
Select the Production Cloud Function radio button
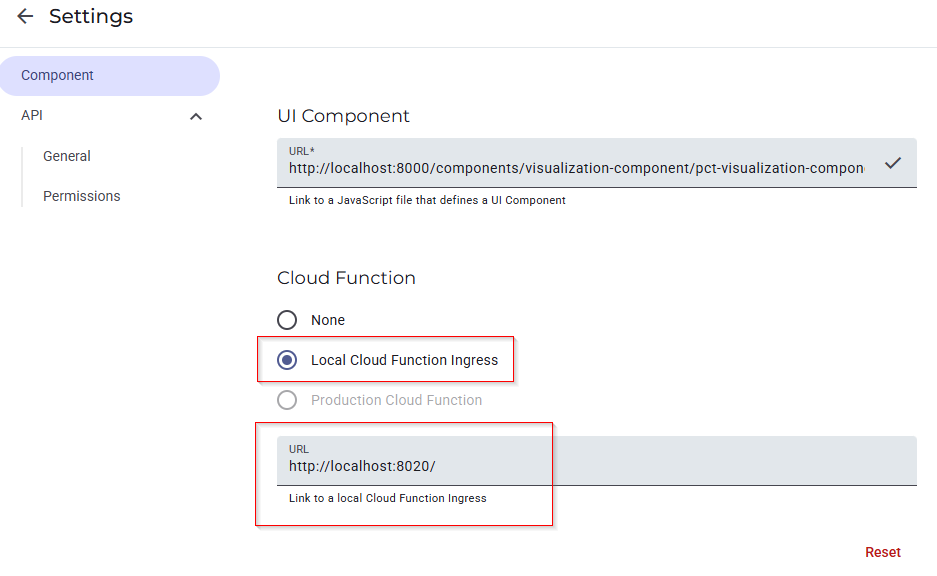pyautogui.click(x=287, y=400)
